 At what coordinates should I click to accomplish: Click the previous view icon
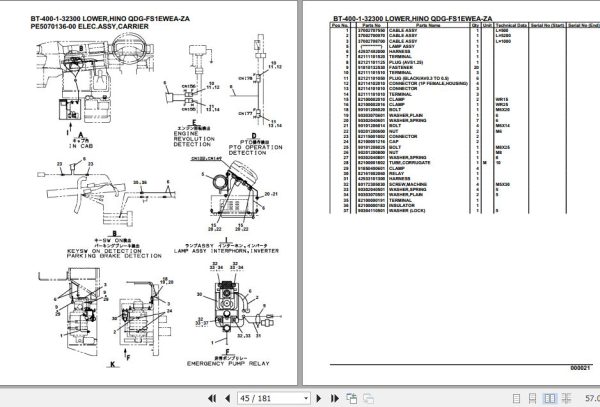352,398
